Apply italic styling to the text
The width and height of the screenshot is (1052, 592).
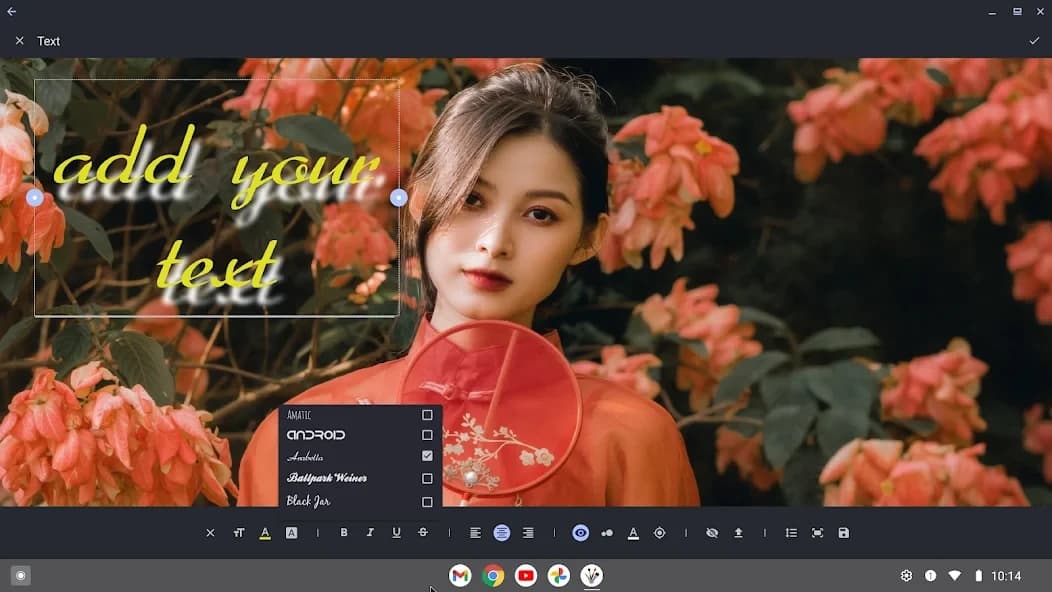pyautogui.click(x=369, y=532)
